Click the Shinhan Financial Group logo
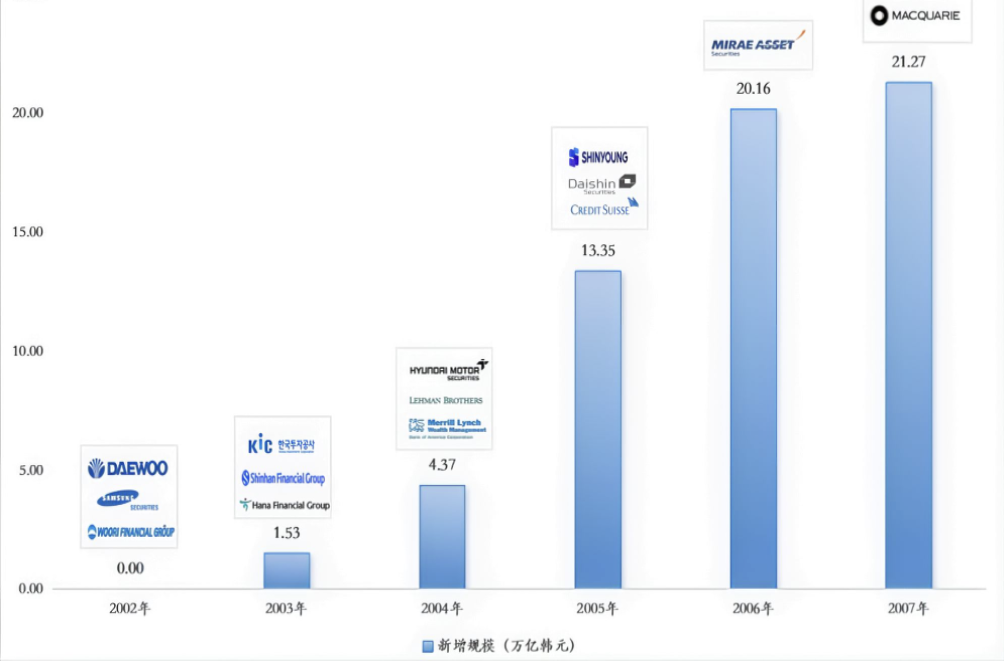This screenshot has height=664, width=1004. pos(283,478)
